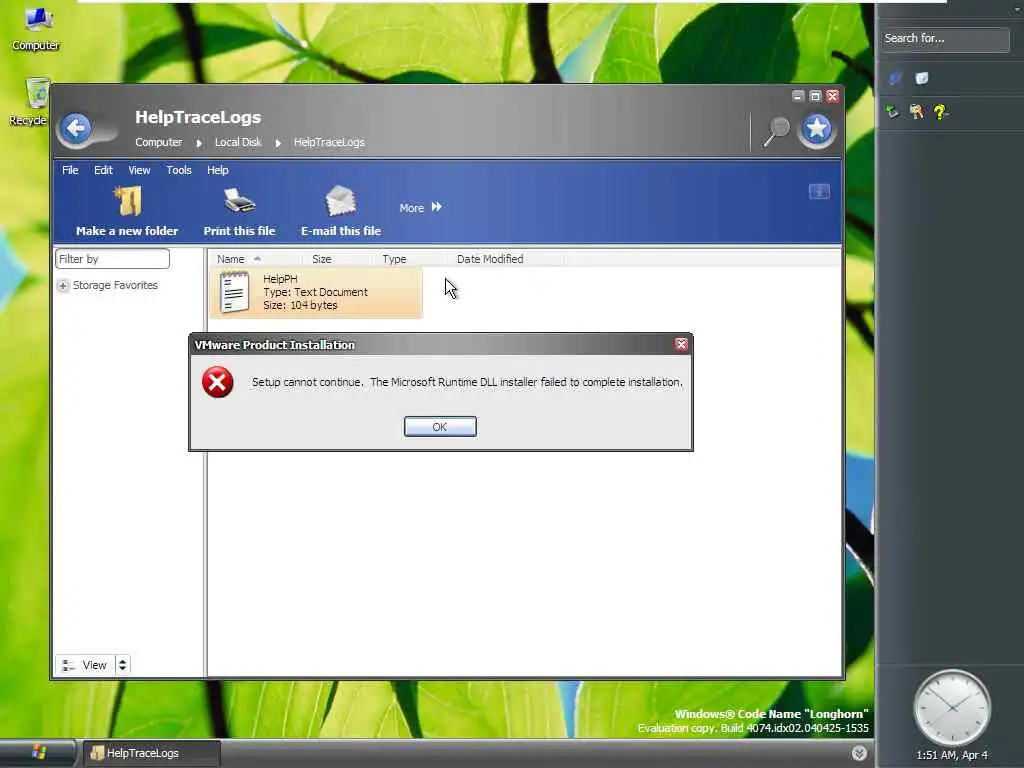Minimize the HelpTraceLogs window
The height and width of the screenshot is (768, 1024).
(797, 96)
